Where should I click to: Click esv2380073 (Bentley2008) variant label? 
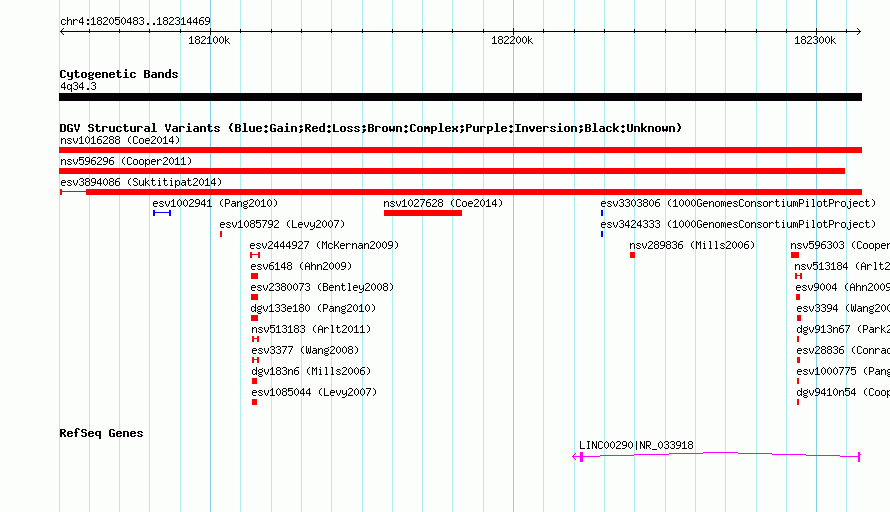(x=322, y=287)
